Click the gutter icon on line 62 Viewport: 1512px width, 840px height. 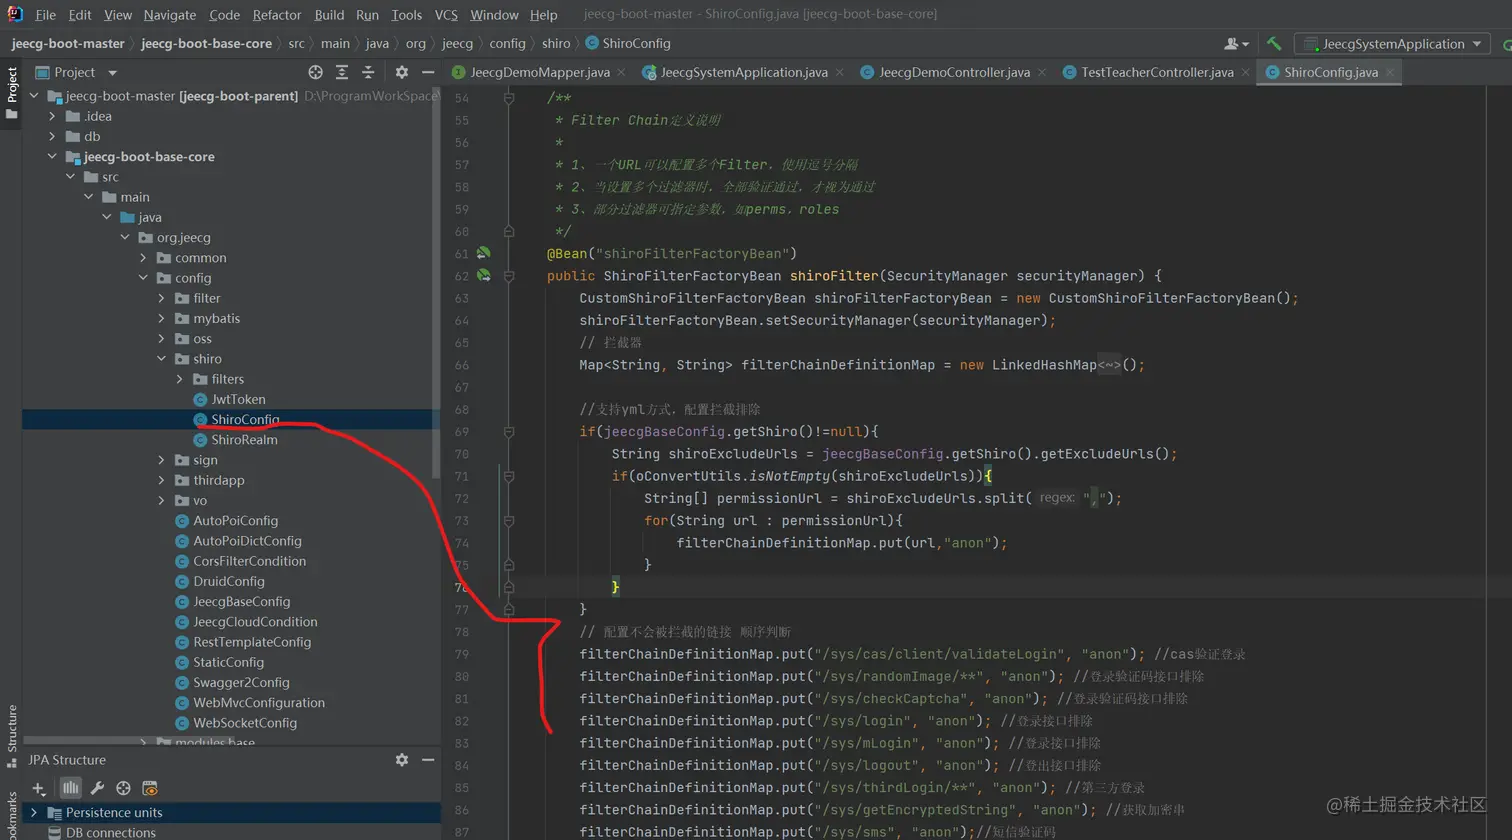click(x=483, y=276)
